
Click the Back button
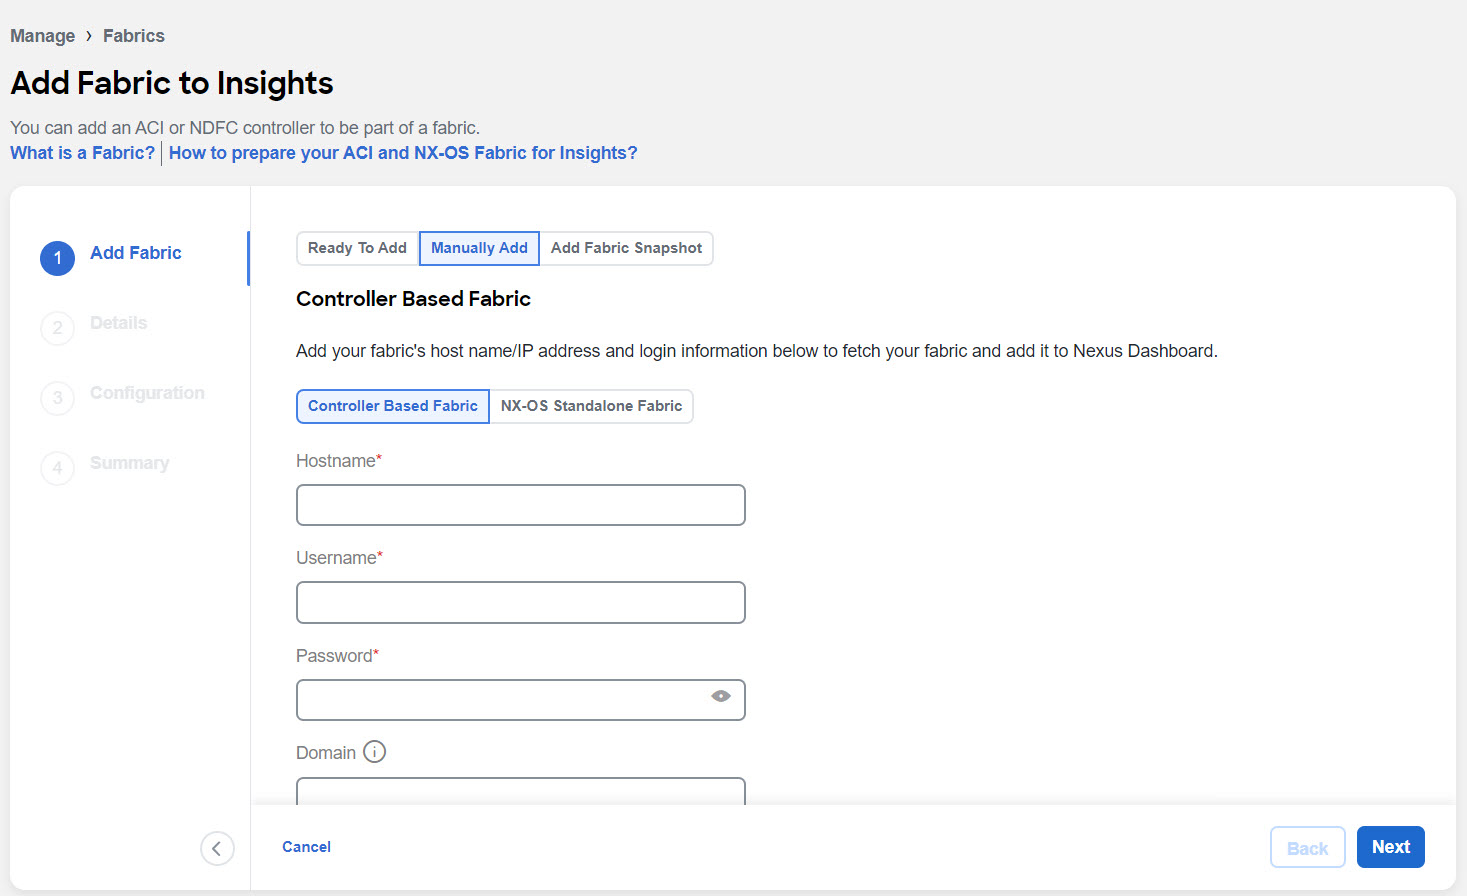(x=1308, y=847)
